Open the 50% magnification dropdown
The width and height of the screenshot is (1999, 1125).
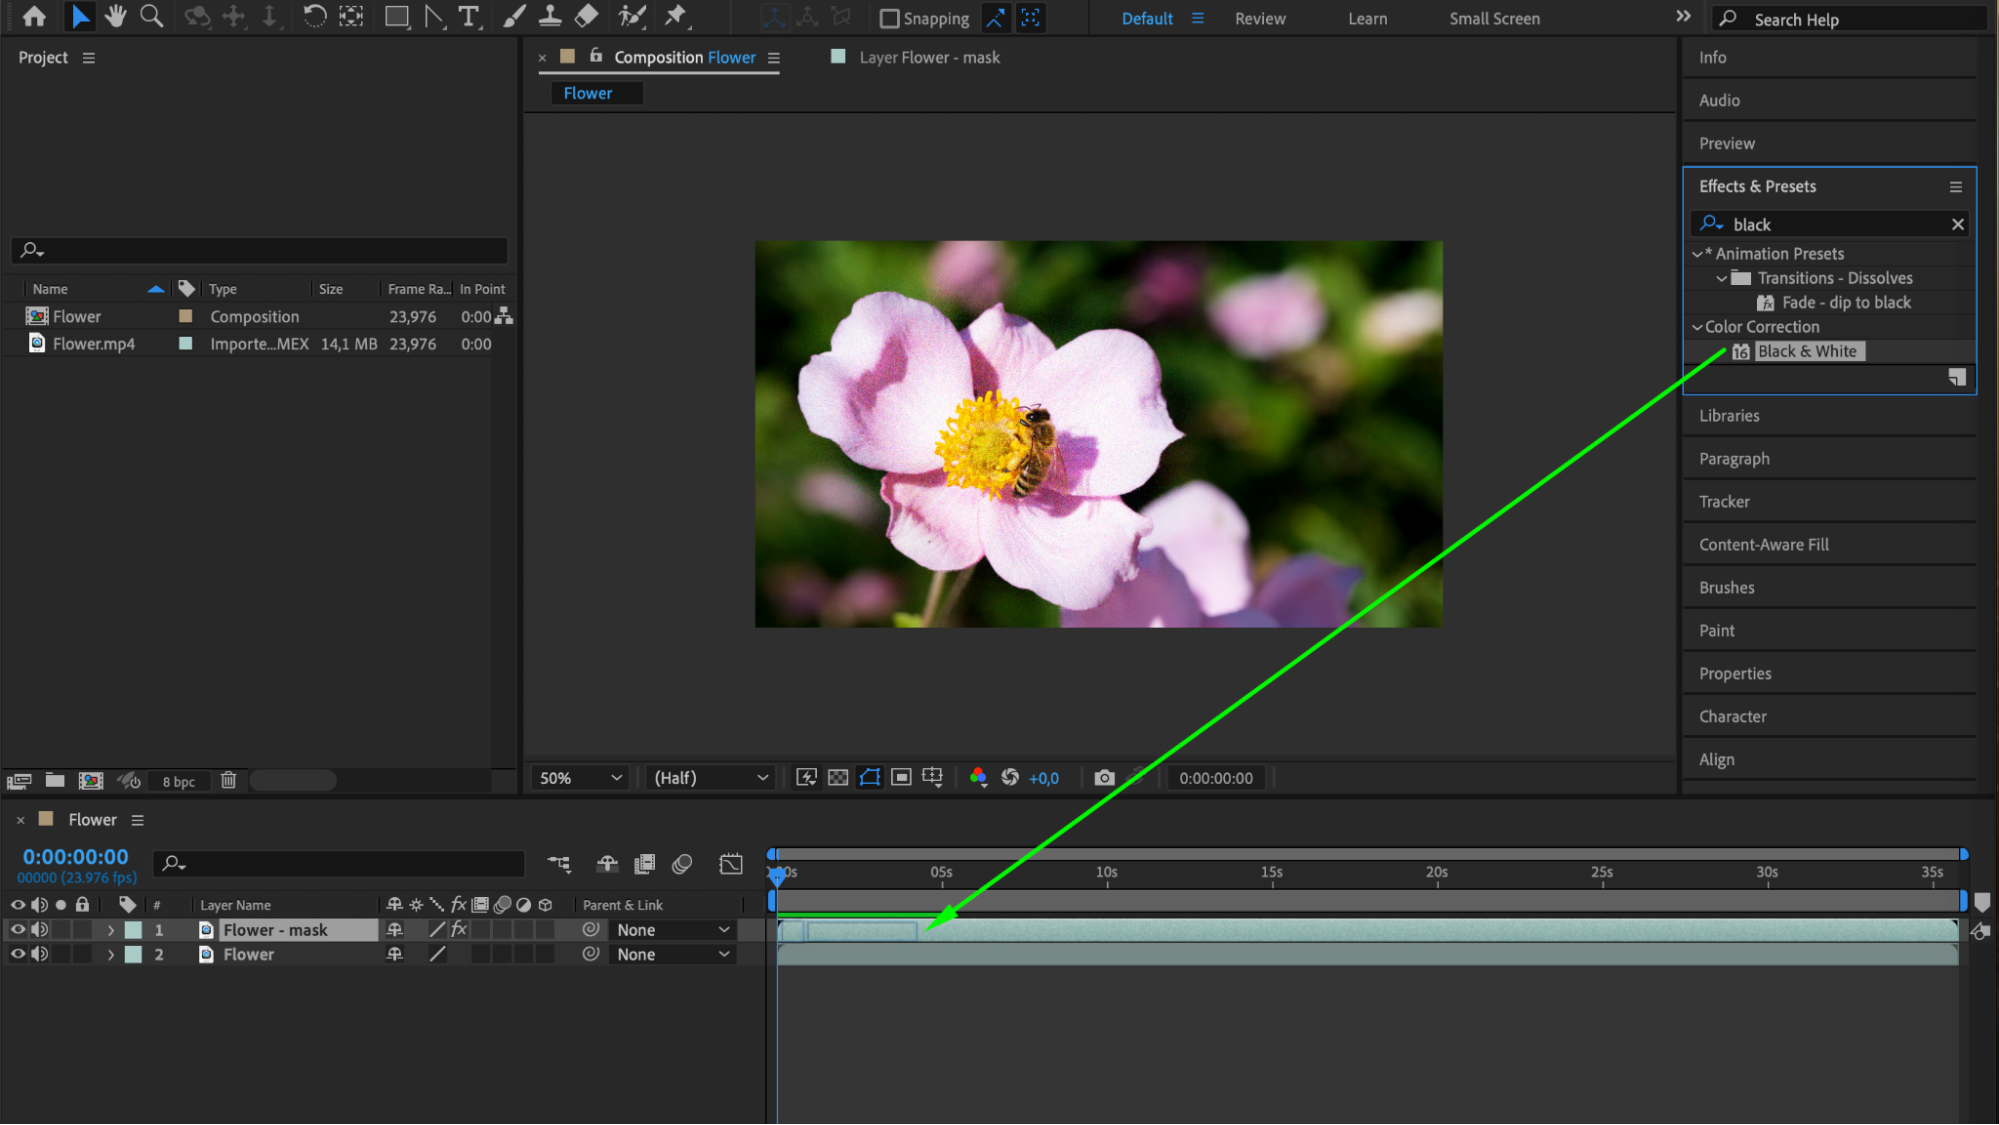tap(581, 778)
